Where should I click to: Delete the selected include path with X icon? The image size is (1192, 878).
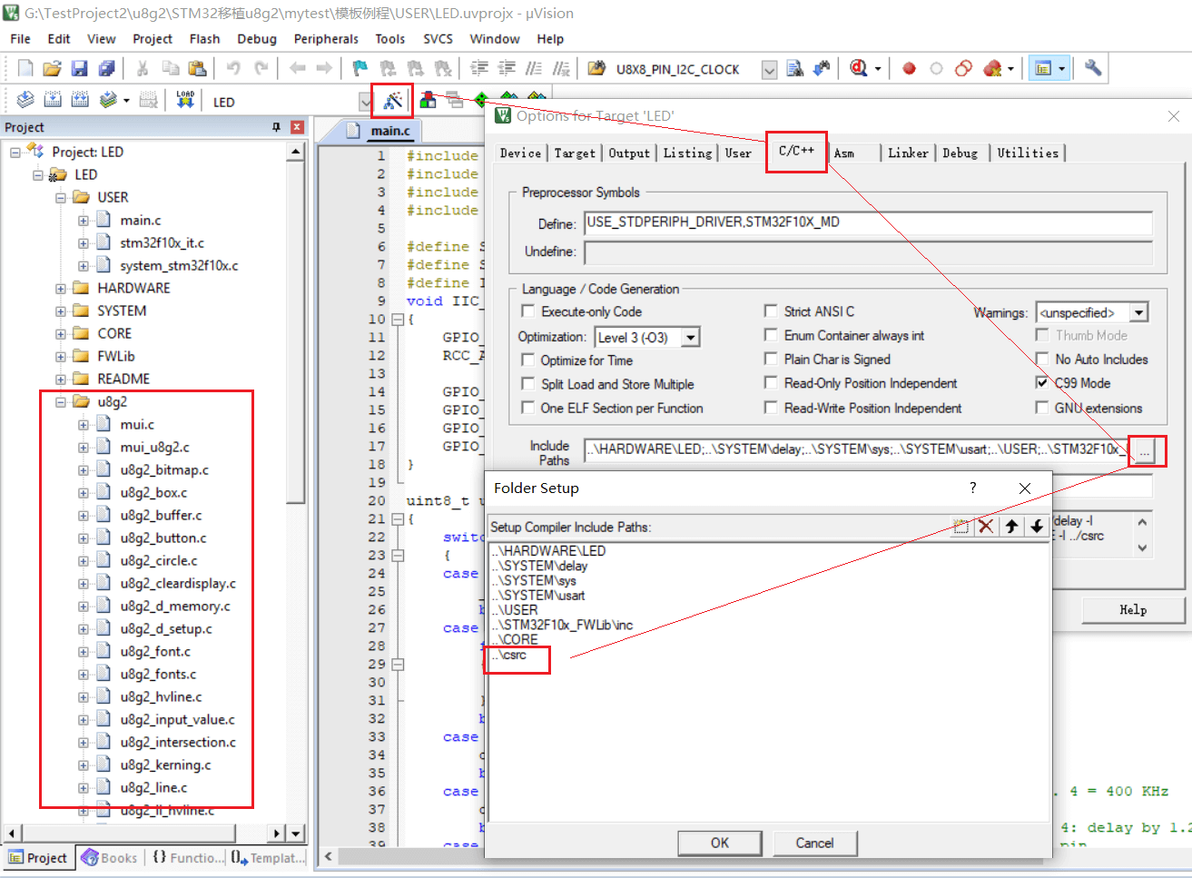986,526
